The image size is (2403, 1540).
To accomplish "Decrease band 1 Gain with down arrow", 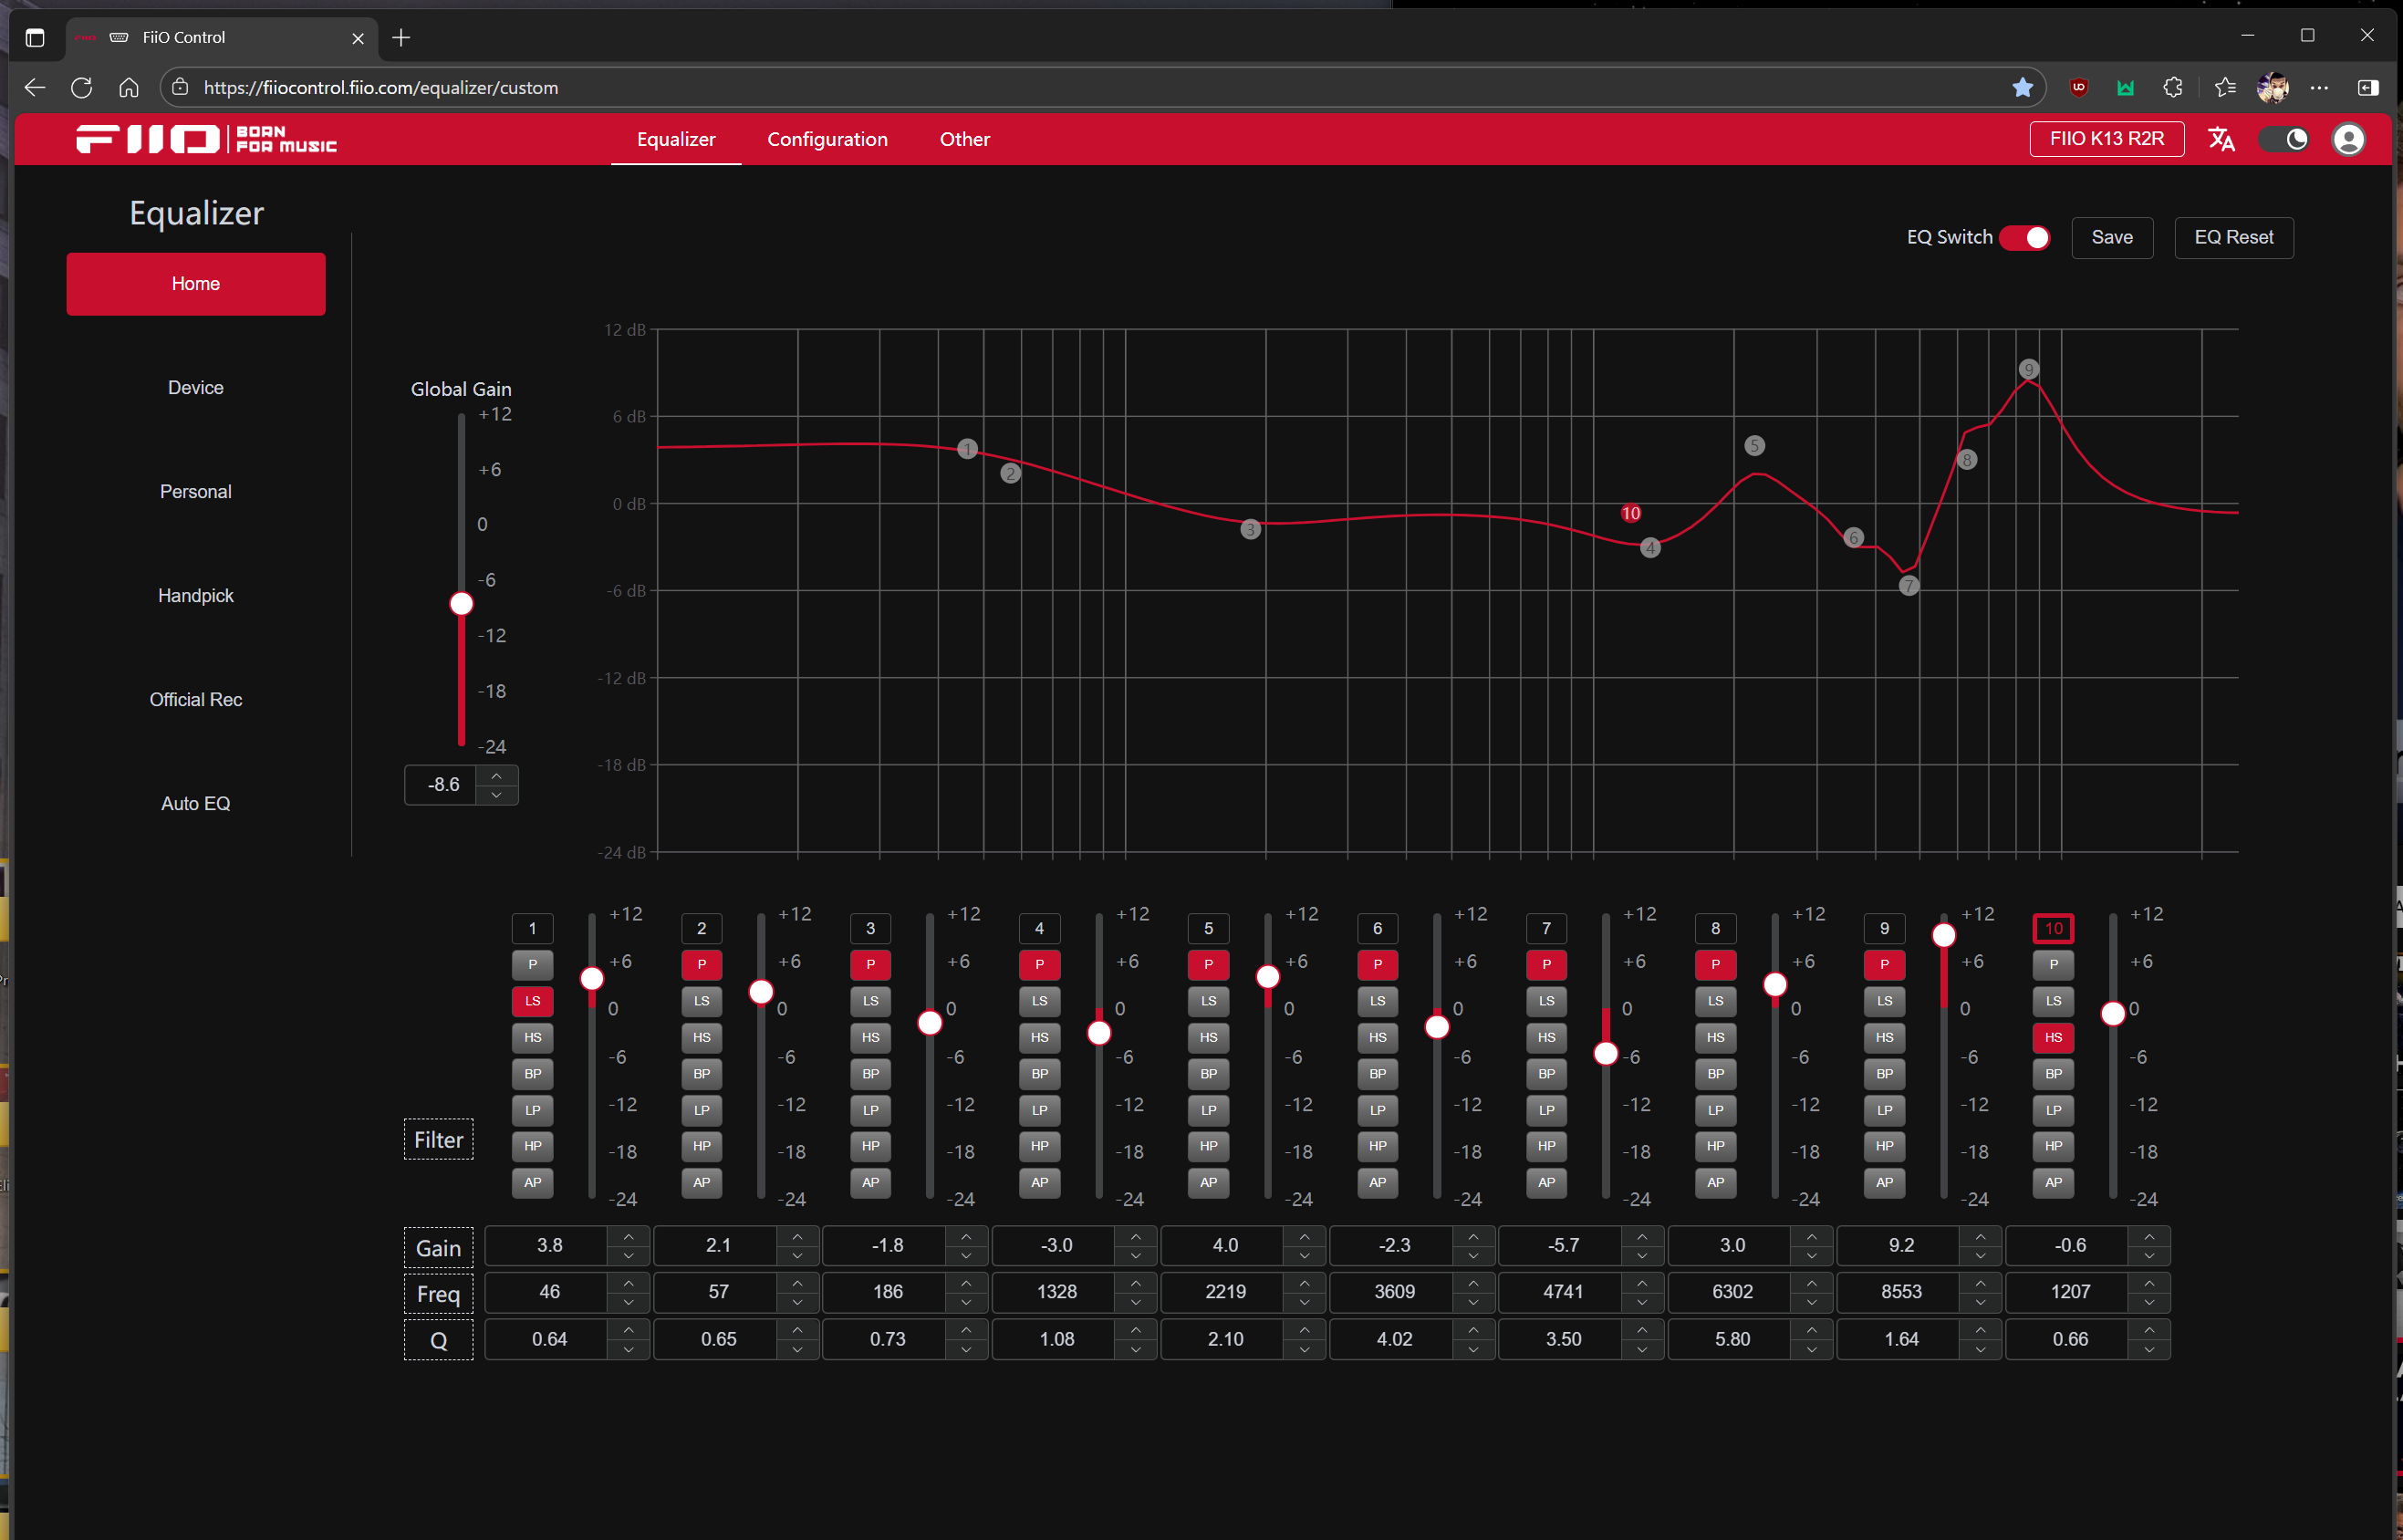I will pos(628,1255).
